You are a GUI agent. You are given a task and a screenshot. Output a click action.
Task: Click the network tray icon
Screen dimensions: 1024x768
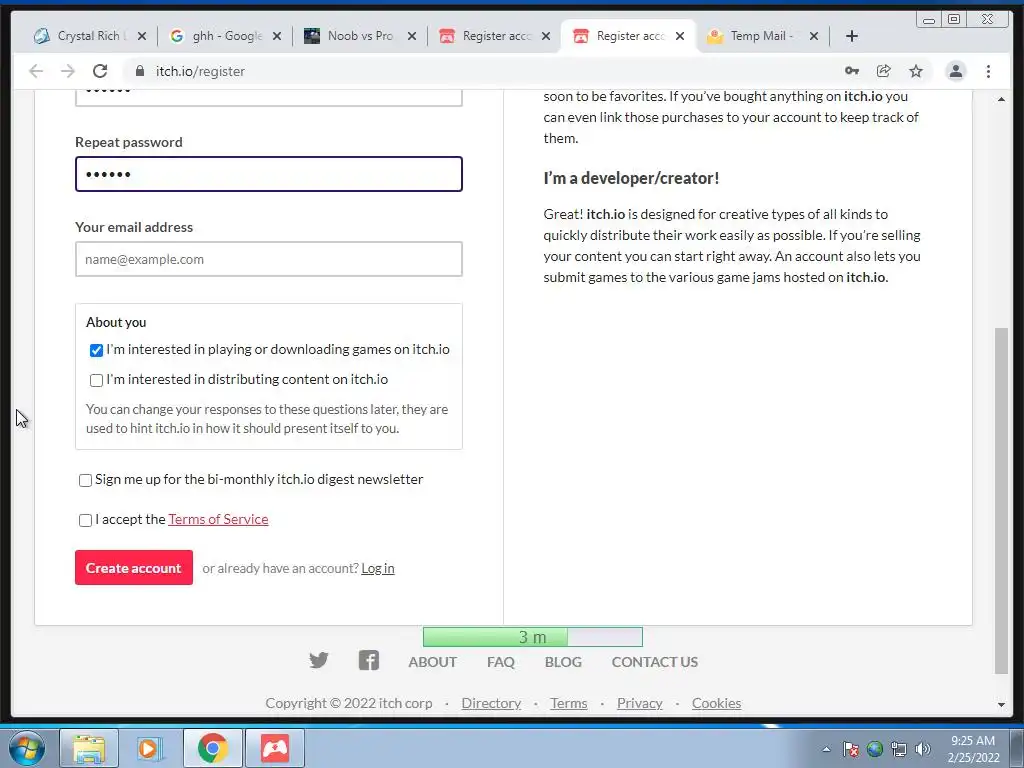899,749
